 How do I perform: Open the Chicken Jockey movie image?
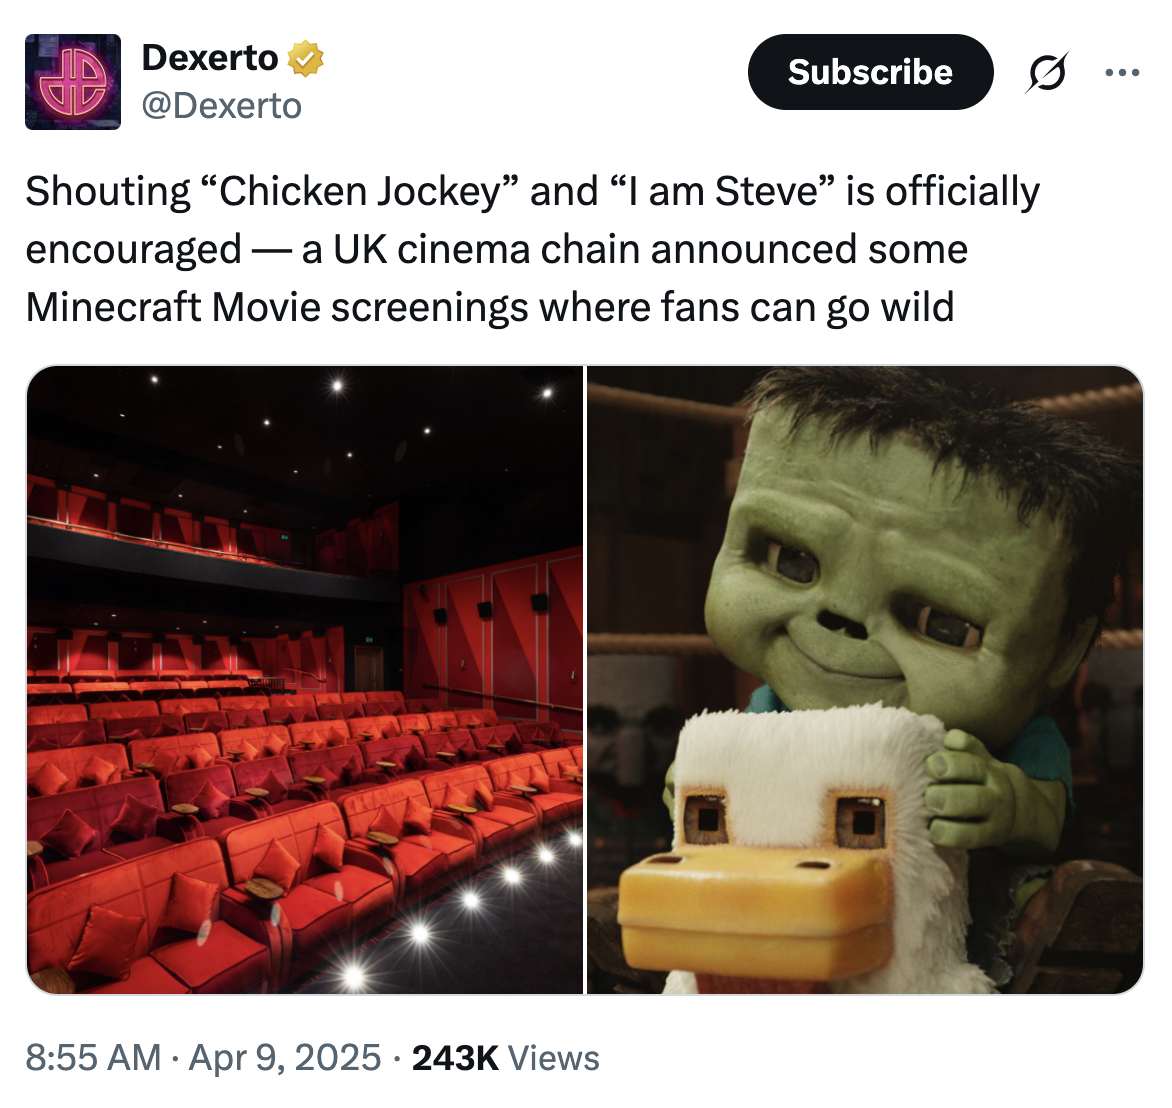(x=865, y=680)
